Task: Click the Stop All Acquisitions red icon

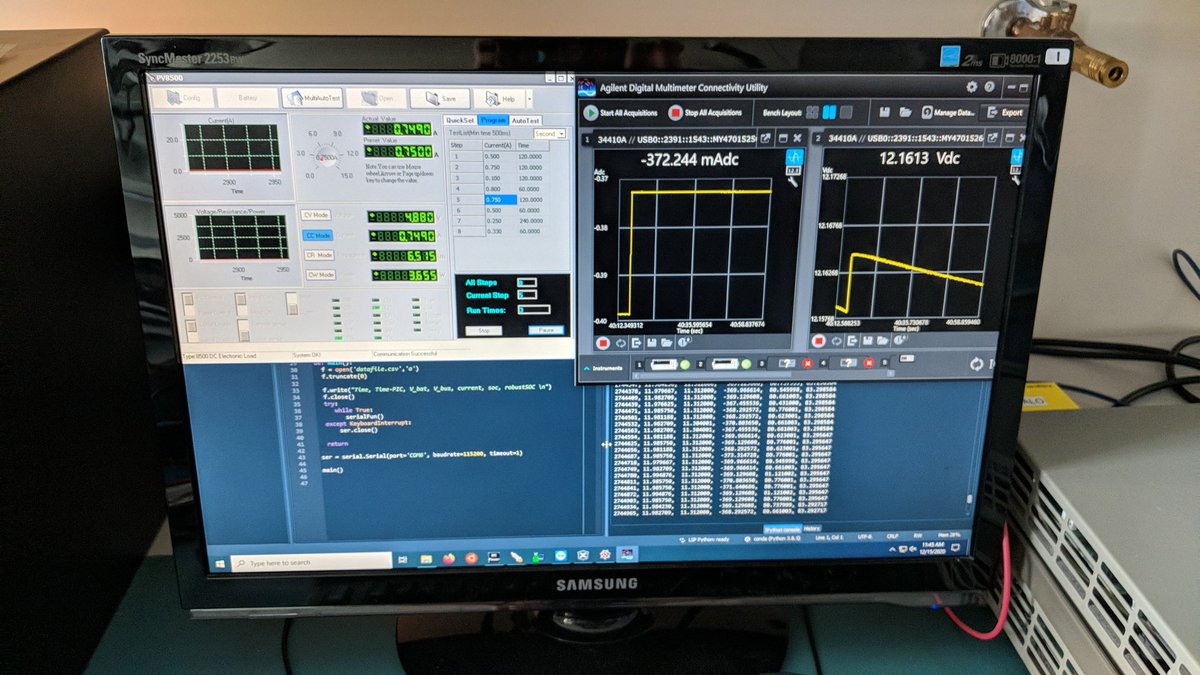Action: click(x=676, y=113)
